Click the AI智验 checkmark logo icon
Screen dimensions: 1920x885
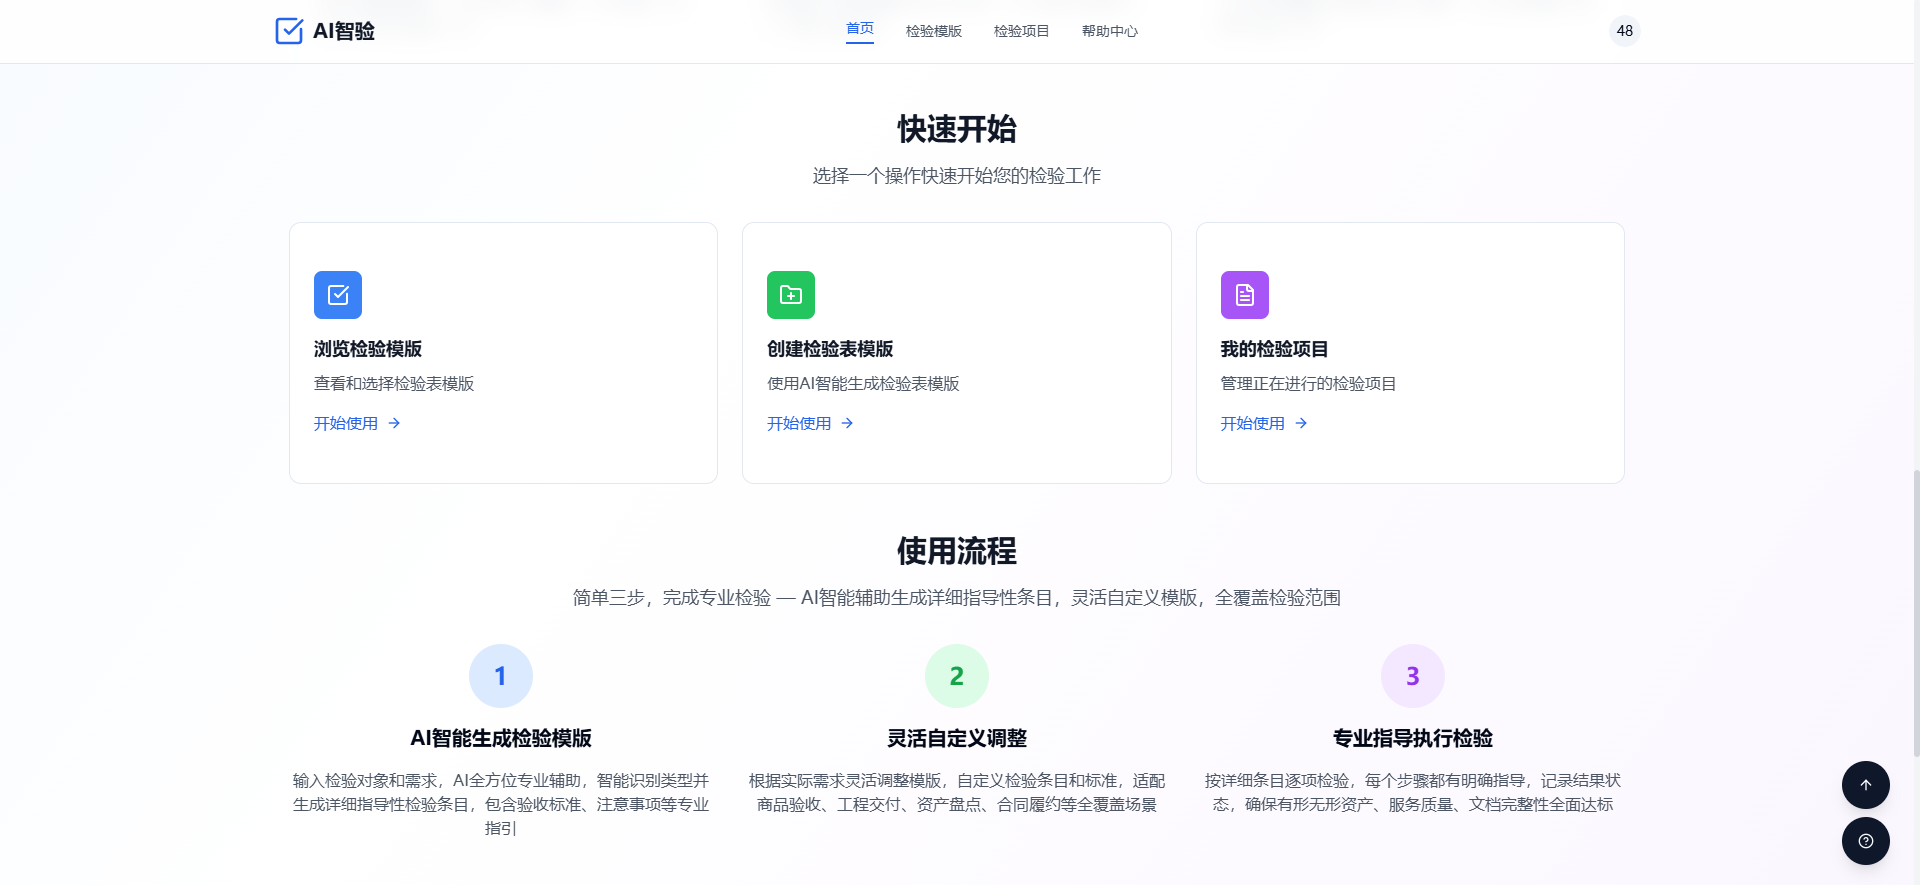pyautogui.click(x=289, y=31)
